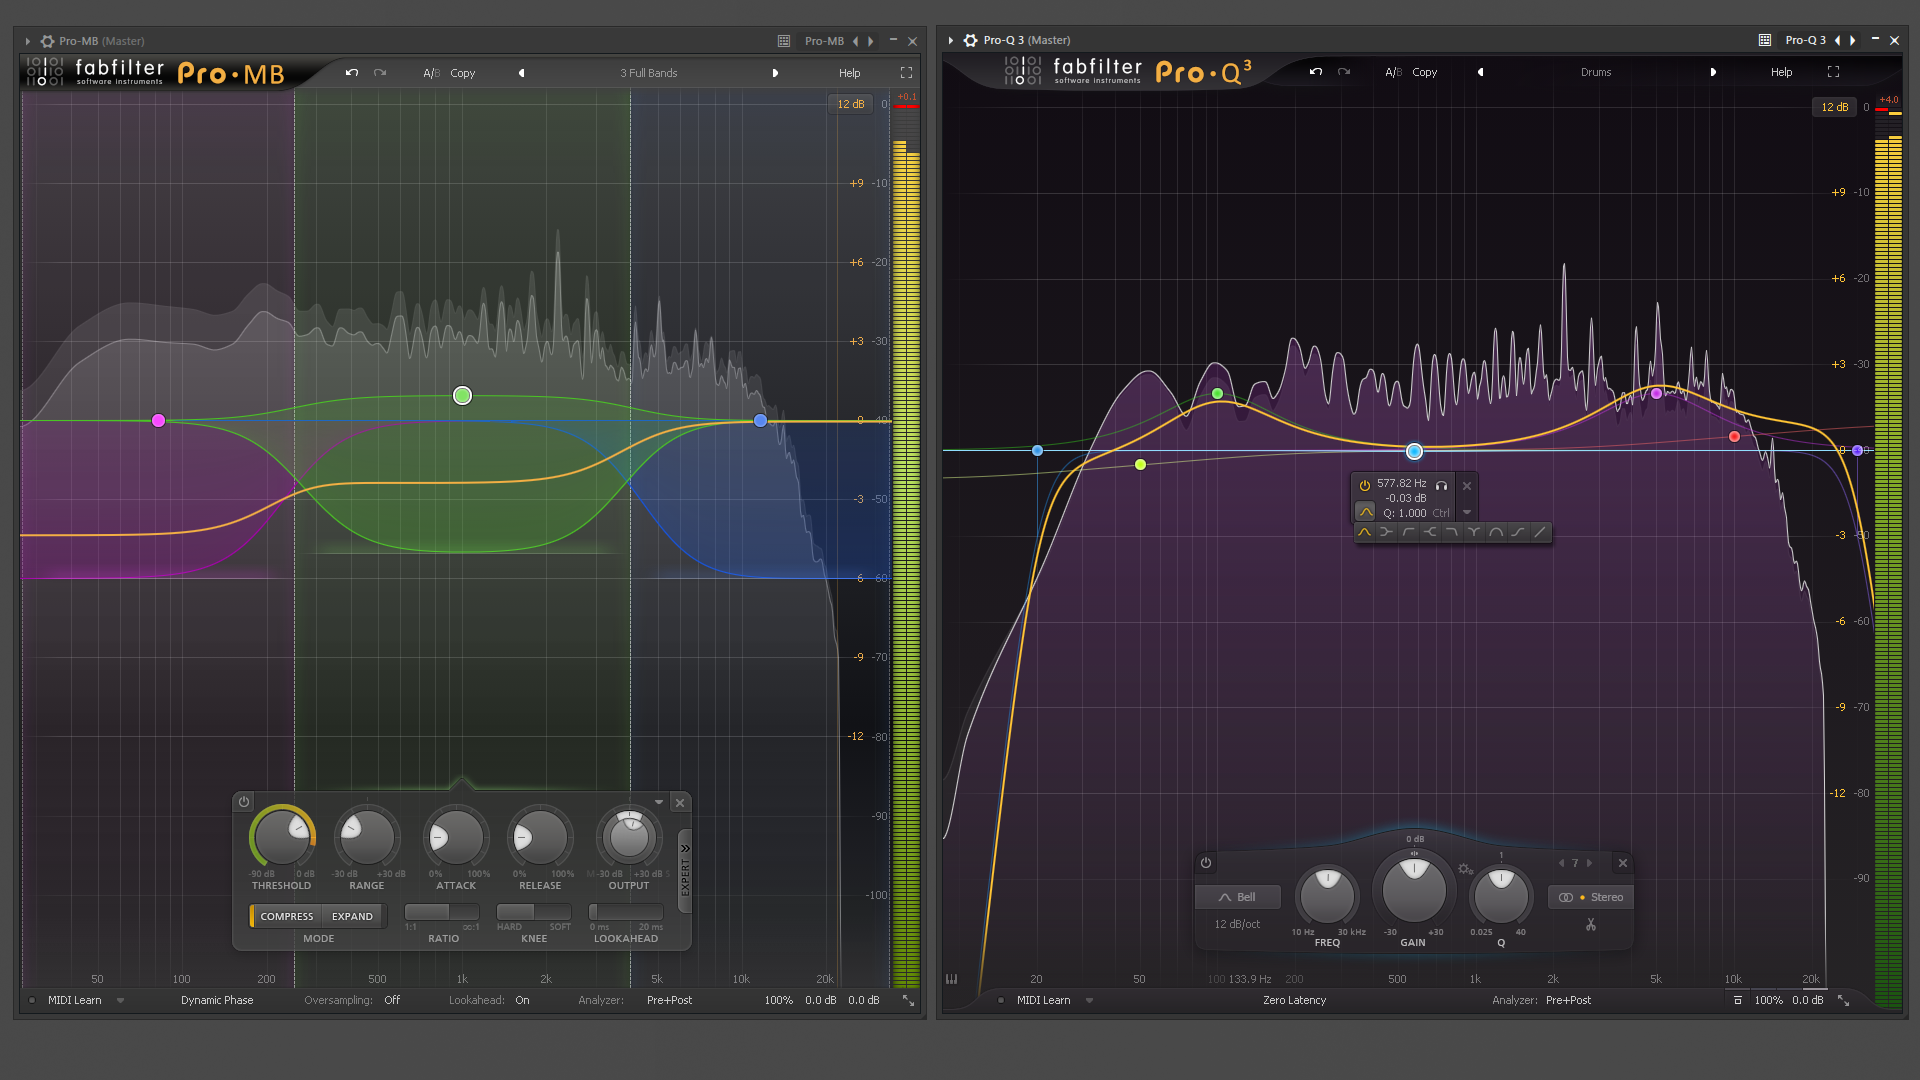
Task: Click Copy in the Pro-MB toolbar
Action: tap(462, 73)
